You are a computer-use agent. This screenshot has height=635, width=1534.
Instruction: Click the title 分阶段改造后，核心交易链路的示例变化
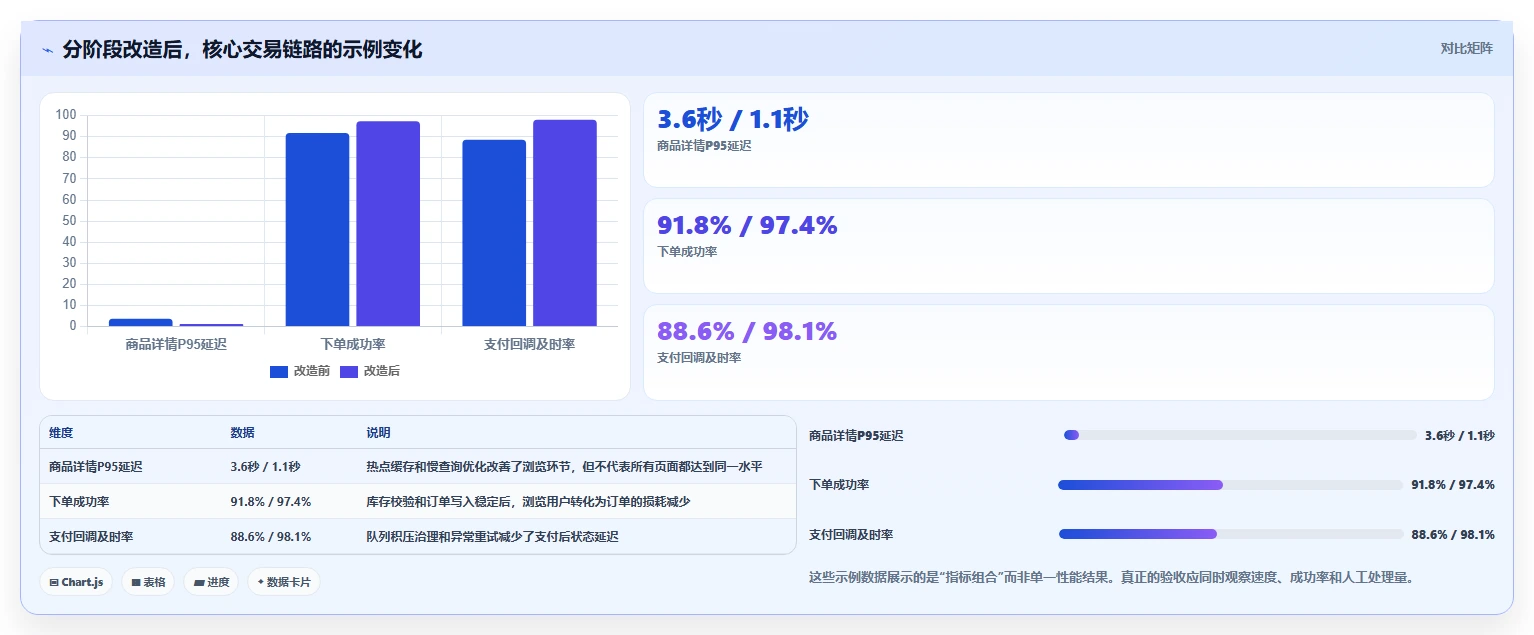(x=242, y=49)
